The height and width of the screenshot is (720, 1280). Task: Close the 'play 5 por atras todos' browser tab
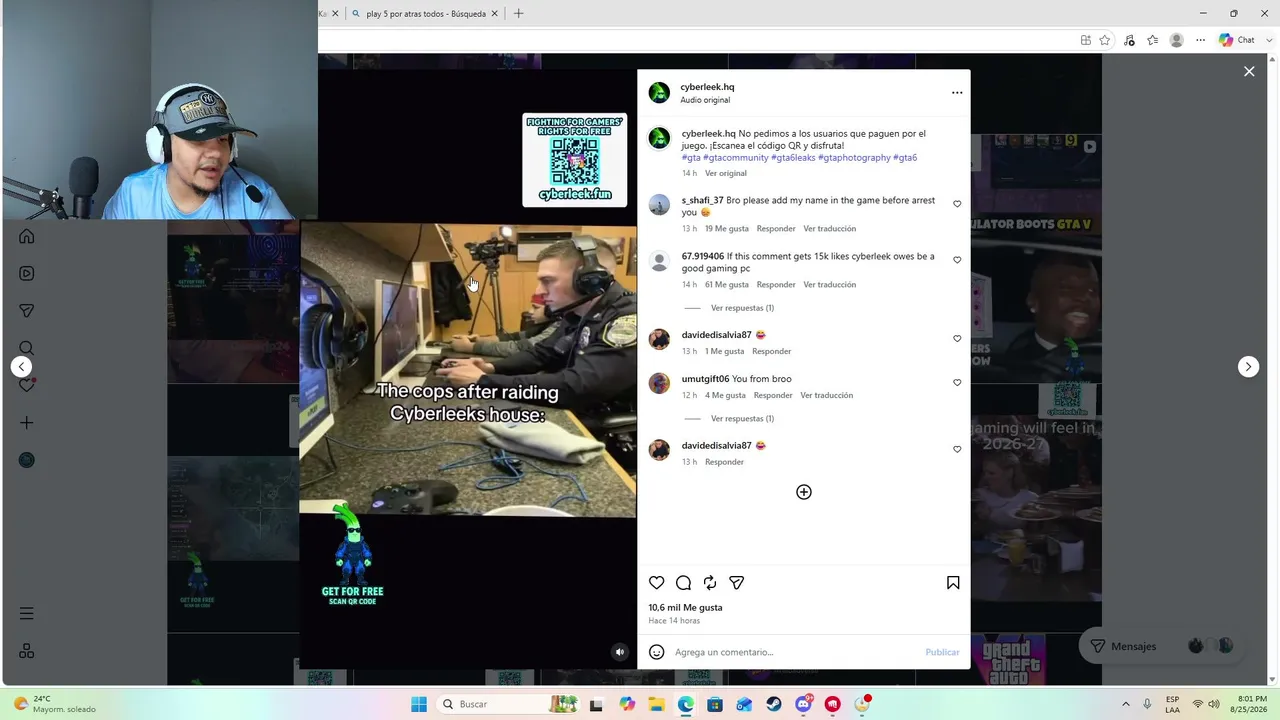[x=495, y=14]
